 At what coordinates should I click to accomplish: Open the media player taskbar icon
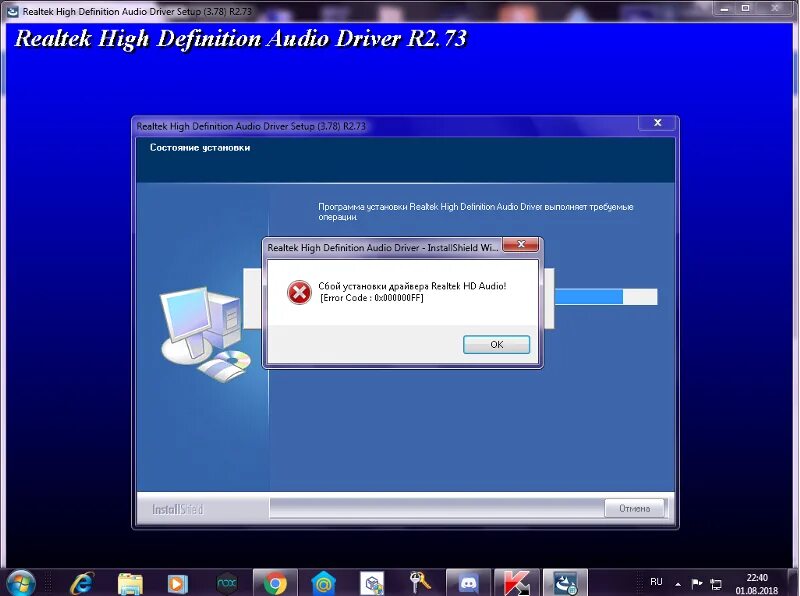click(x=178, y=583)
